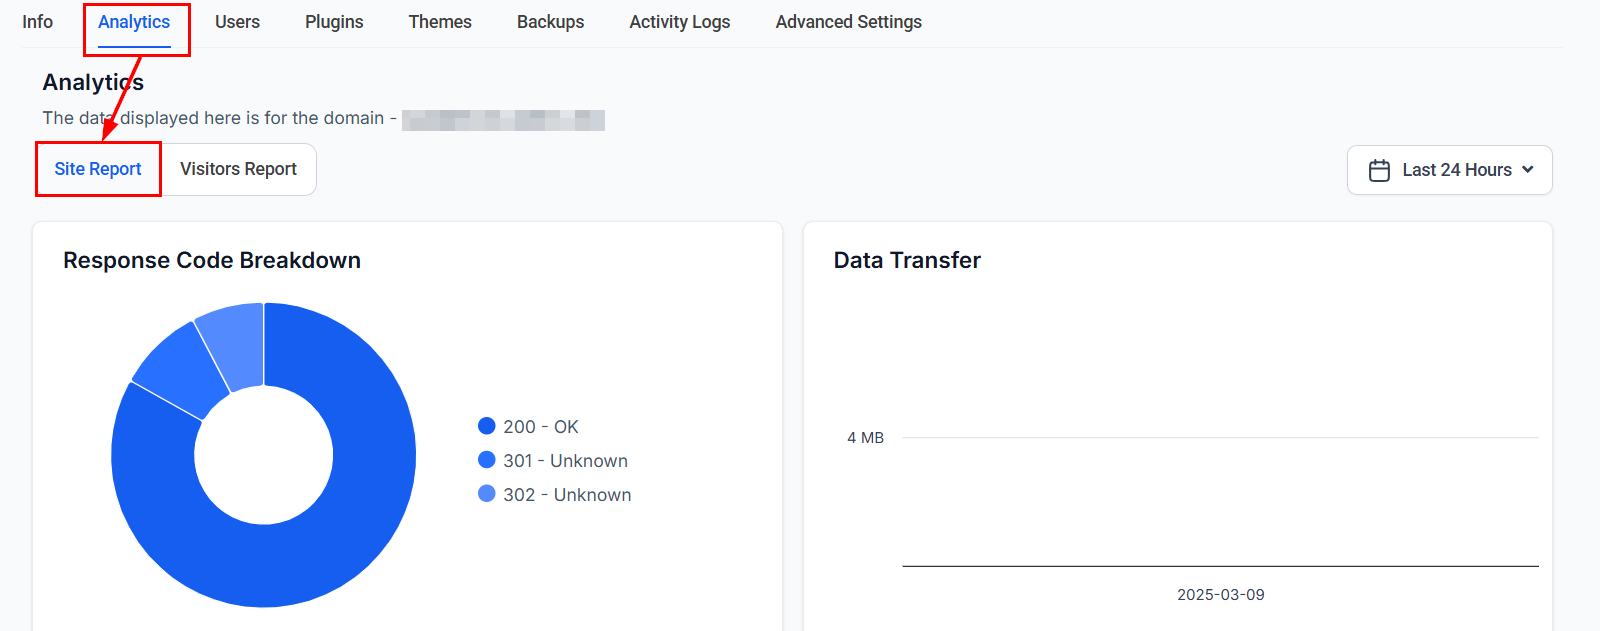This screenshot has width=1600, height=631.
Task: Switch to the Users tab
Action: coord(237,22)
